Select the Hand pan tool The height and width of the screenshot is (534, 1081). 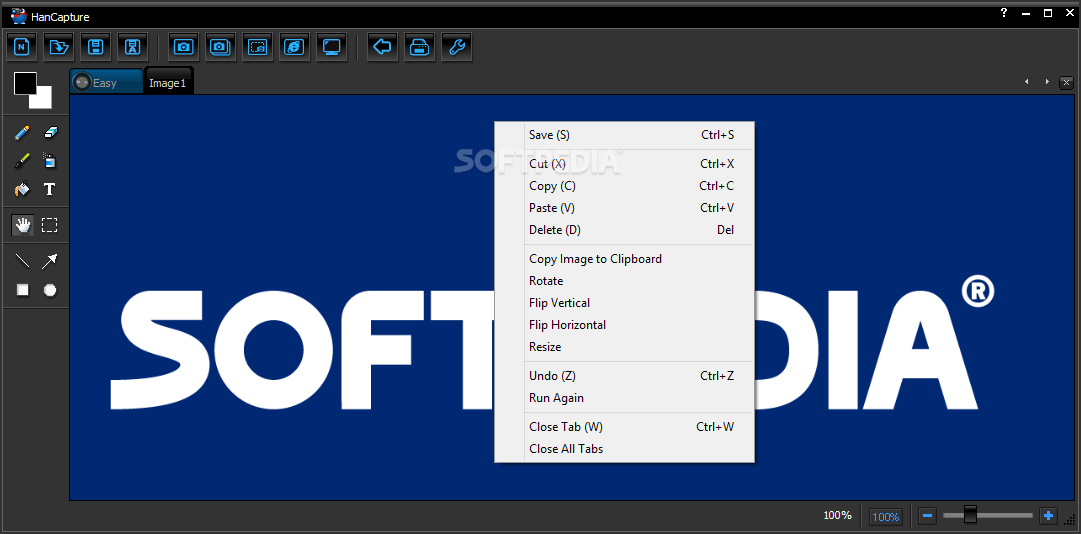pyautogui.click(x=23, y=225)
